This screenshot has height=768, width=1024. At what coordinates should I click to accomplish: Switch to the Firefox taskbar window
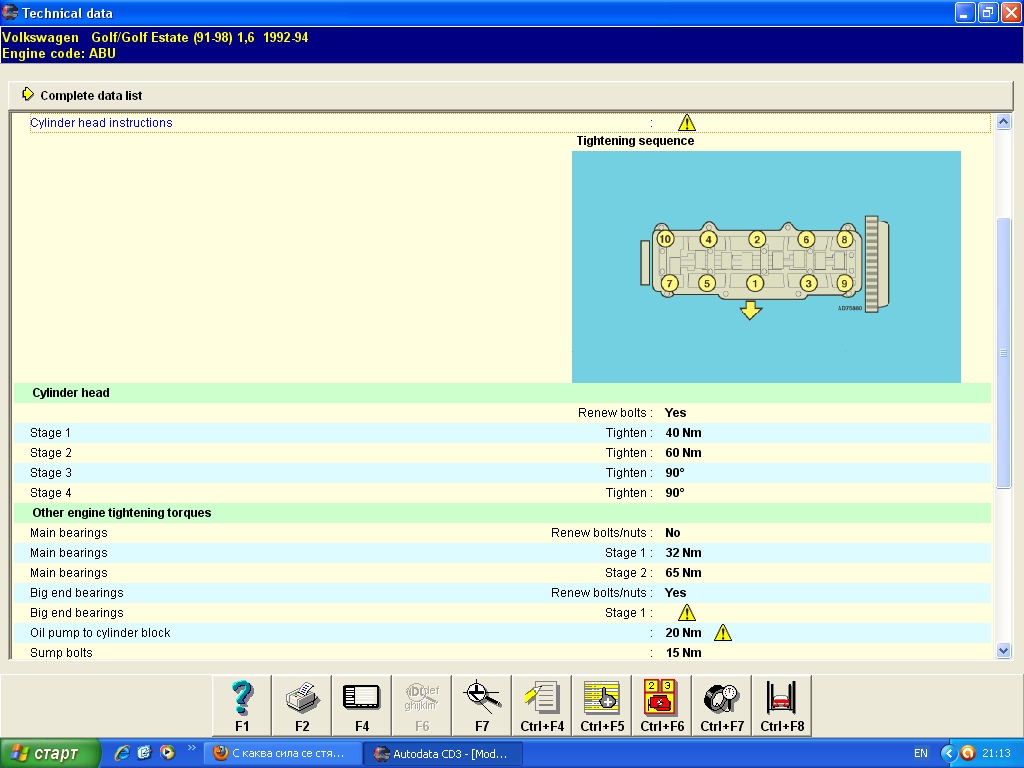(282, 753)
